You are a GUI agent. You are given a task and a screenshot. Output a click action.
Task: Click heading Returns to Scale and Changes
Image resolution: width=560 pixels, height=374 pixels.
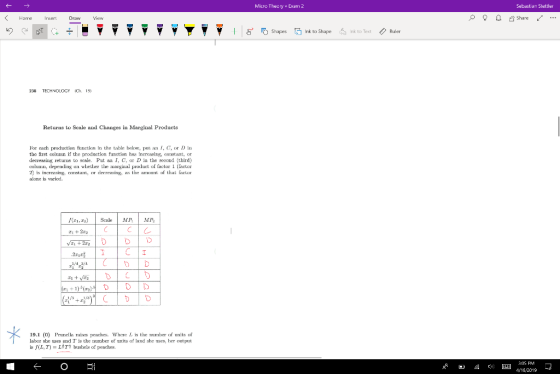click(110, 127)
